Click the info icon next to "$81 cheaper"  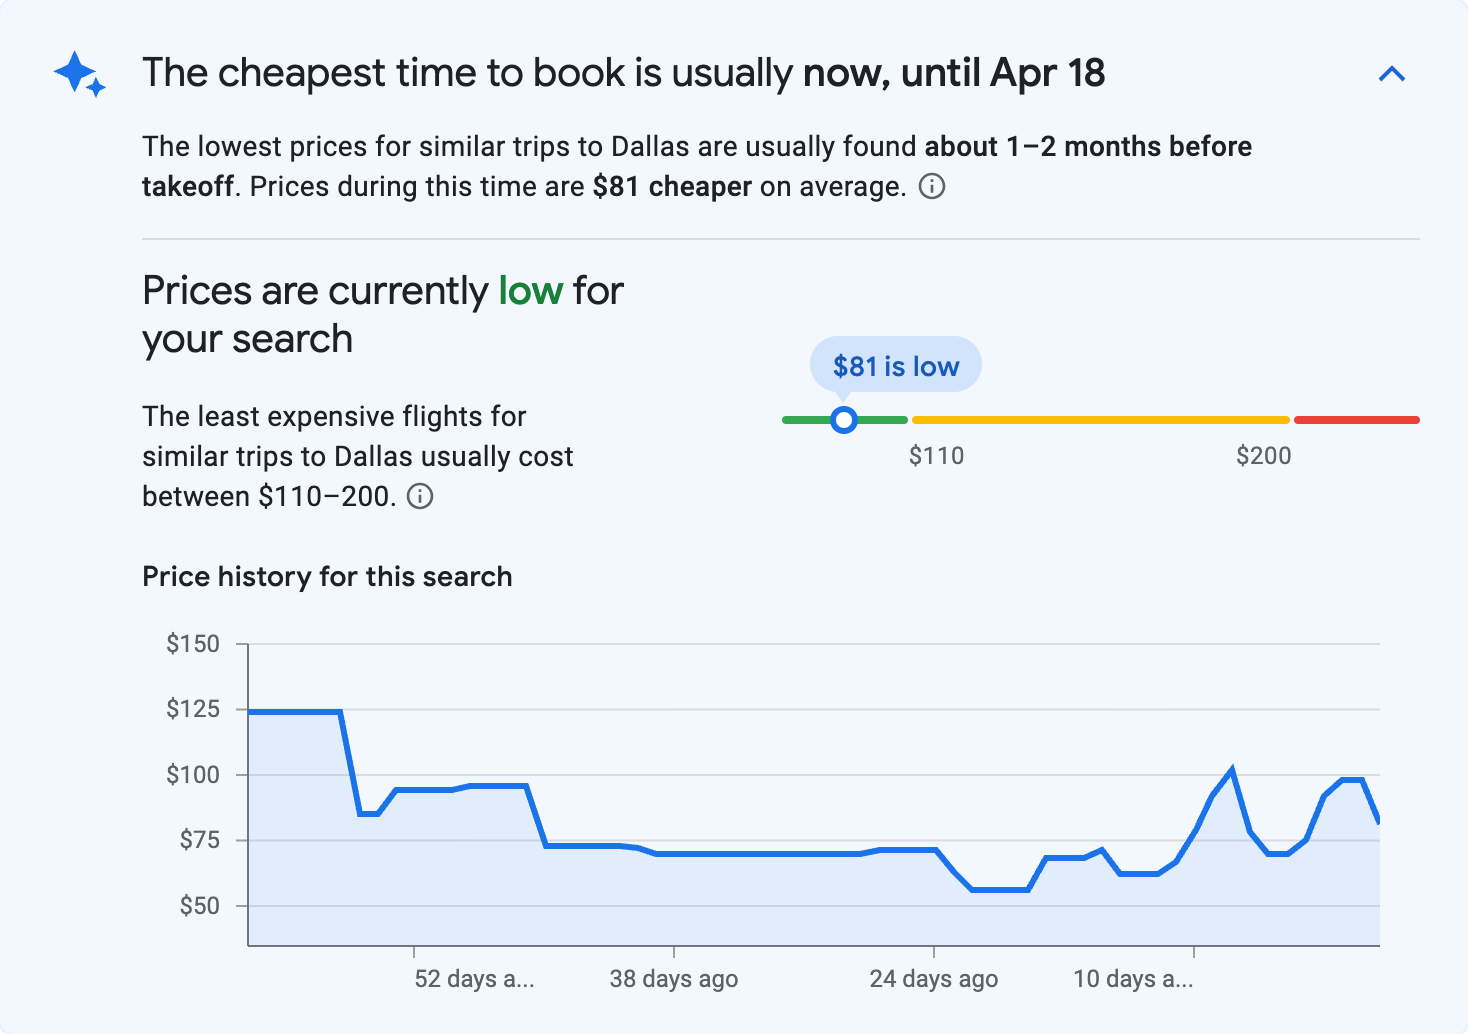tap(931, 186)
